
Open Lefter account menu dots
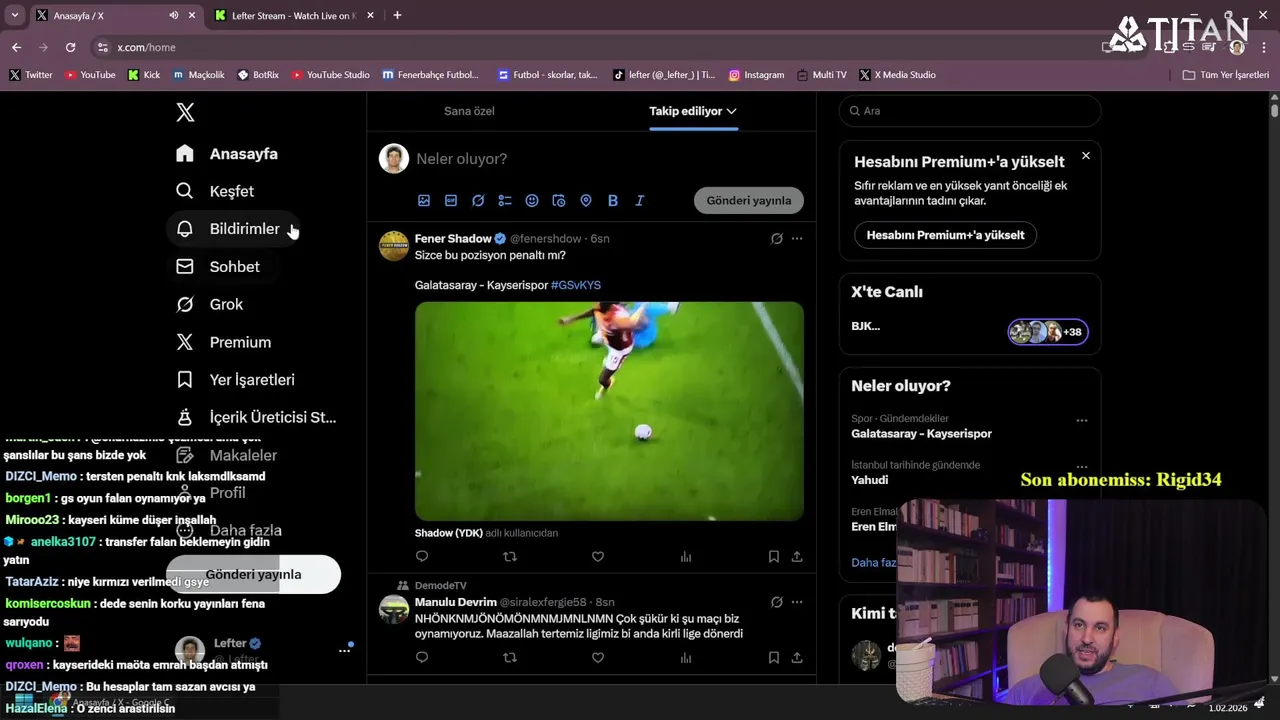[x=344, y=650]
